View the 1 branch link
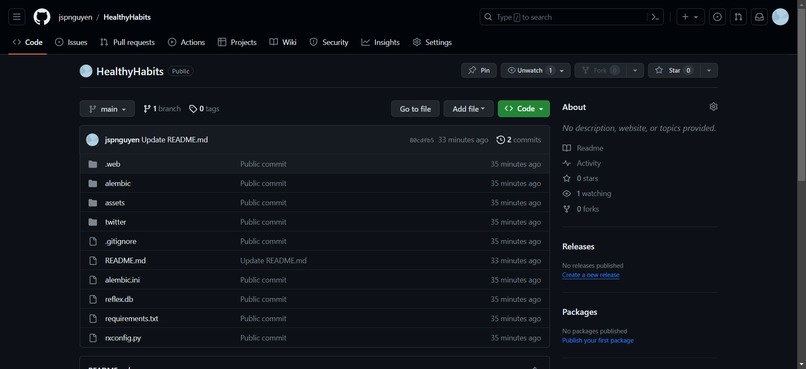Image resolution: width=806 pixels, height=369 pixels. 162,109
